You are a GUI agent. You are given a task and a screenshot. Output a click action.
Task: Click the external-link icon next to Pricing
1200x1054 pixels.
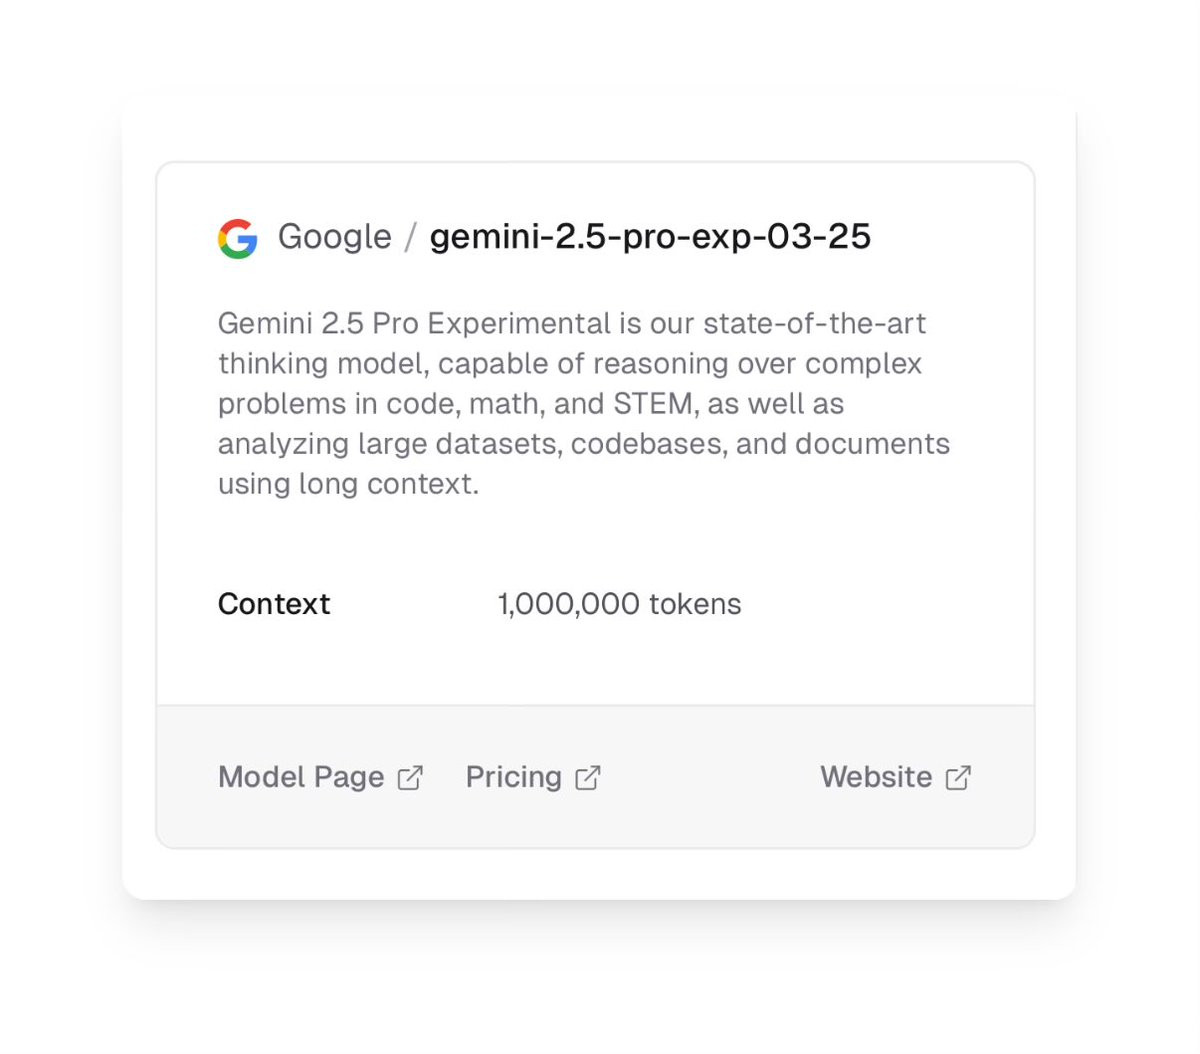tap(588, 778)
